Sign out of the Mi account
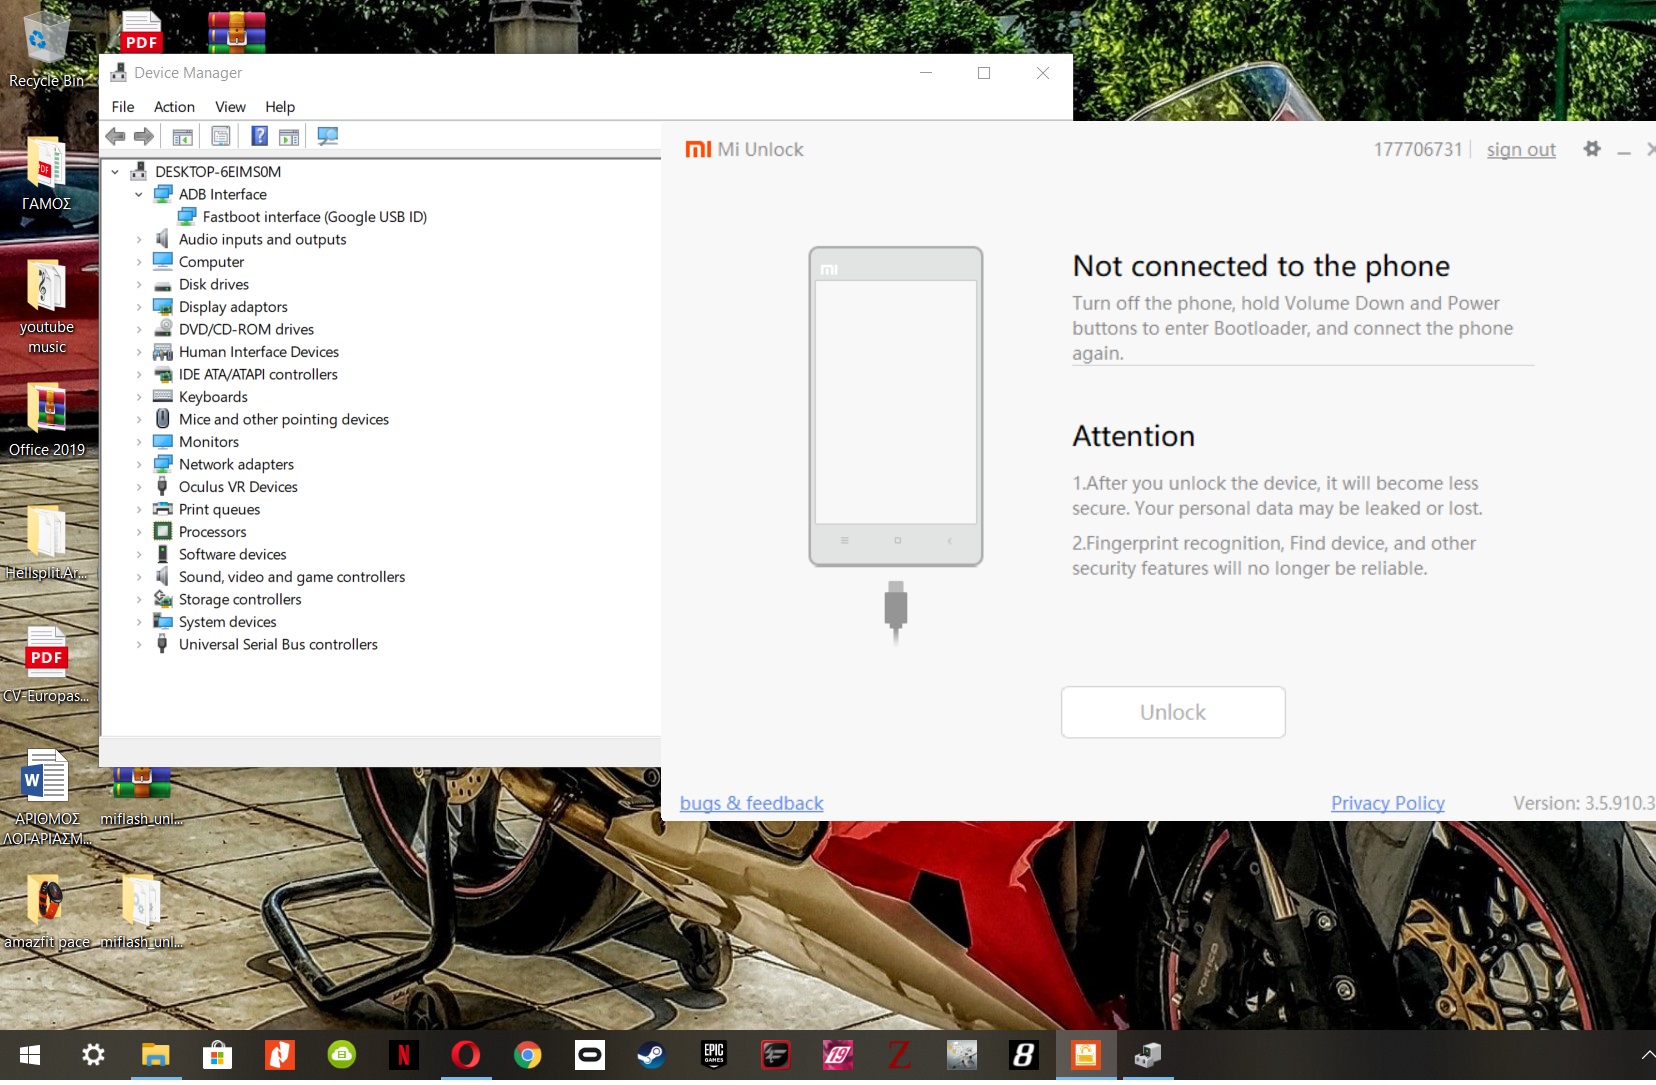This screenshot has height=1085, width=1656. pyautogui.click(x=1521, y=150)
